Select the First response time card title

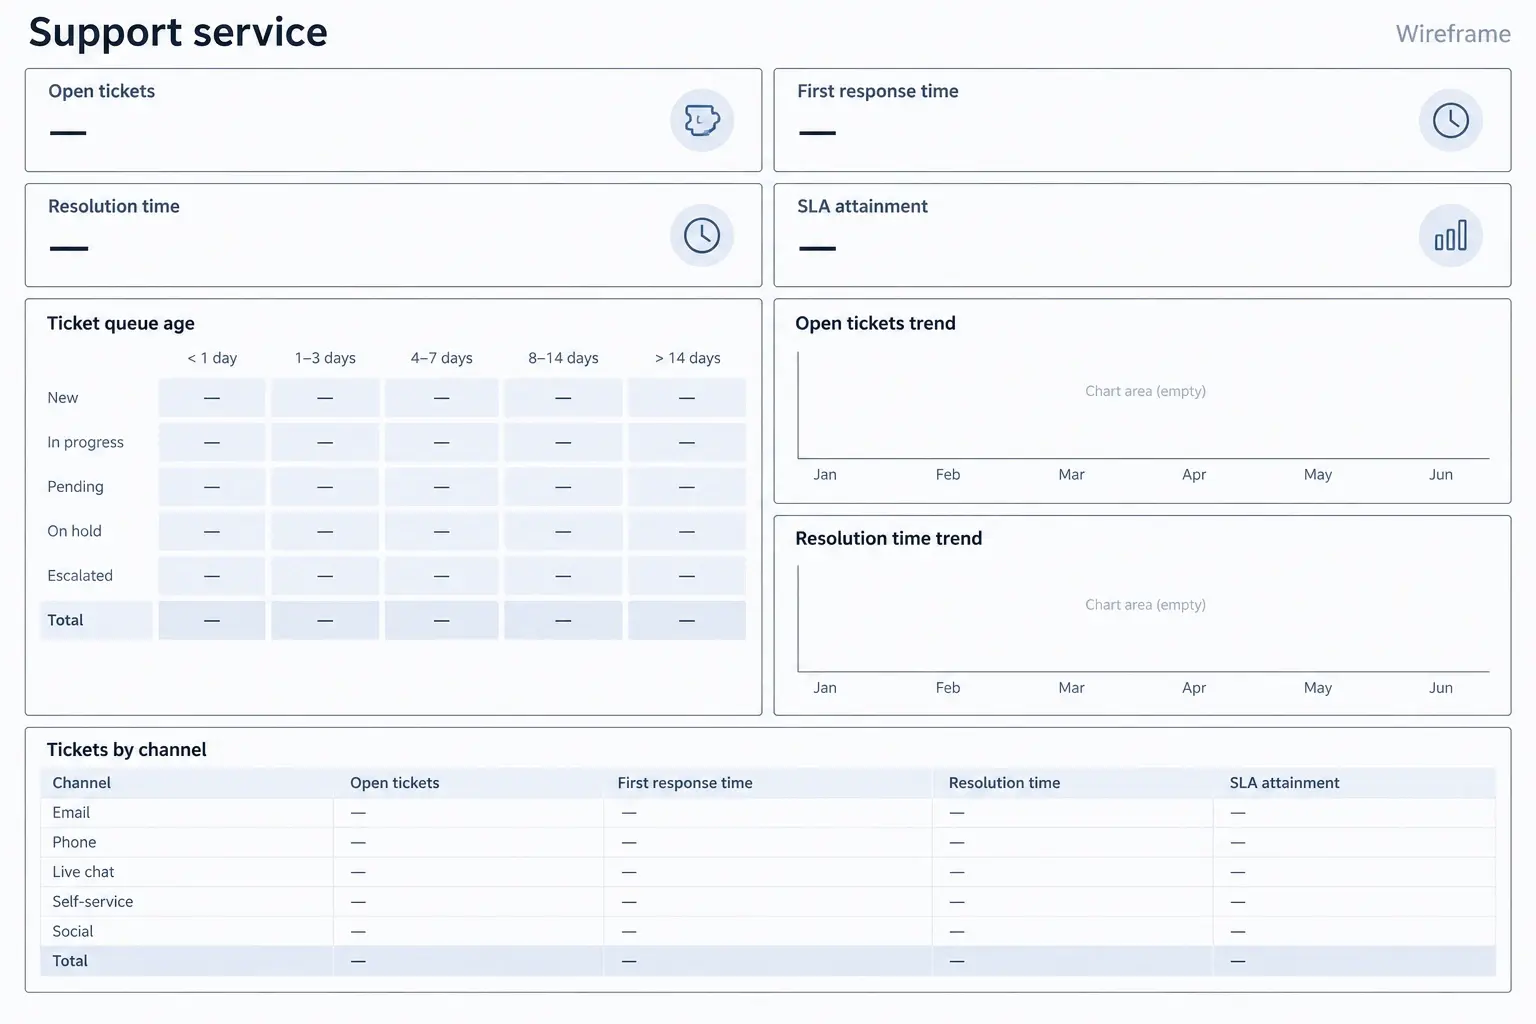point(878,91)
